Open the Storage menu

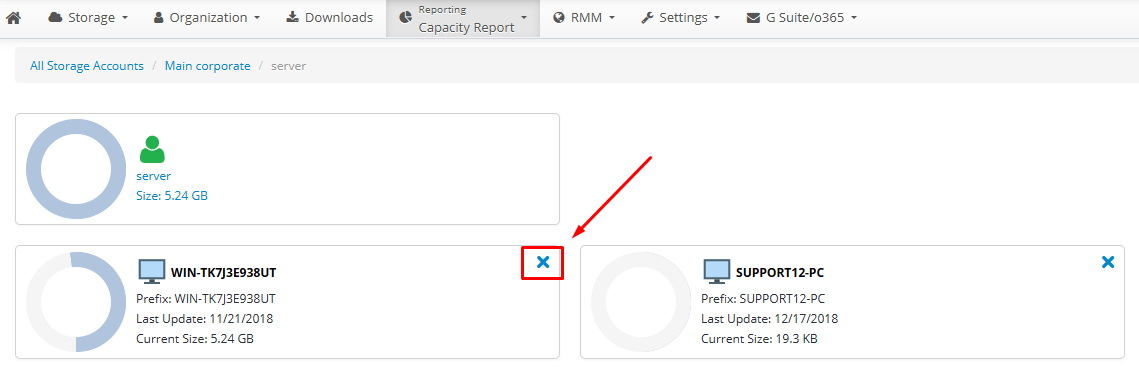pyautogui.click(x=88, y=17)
